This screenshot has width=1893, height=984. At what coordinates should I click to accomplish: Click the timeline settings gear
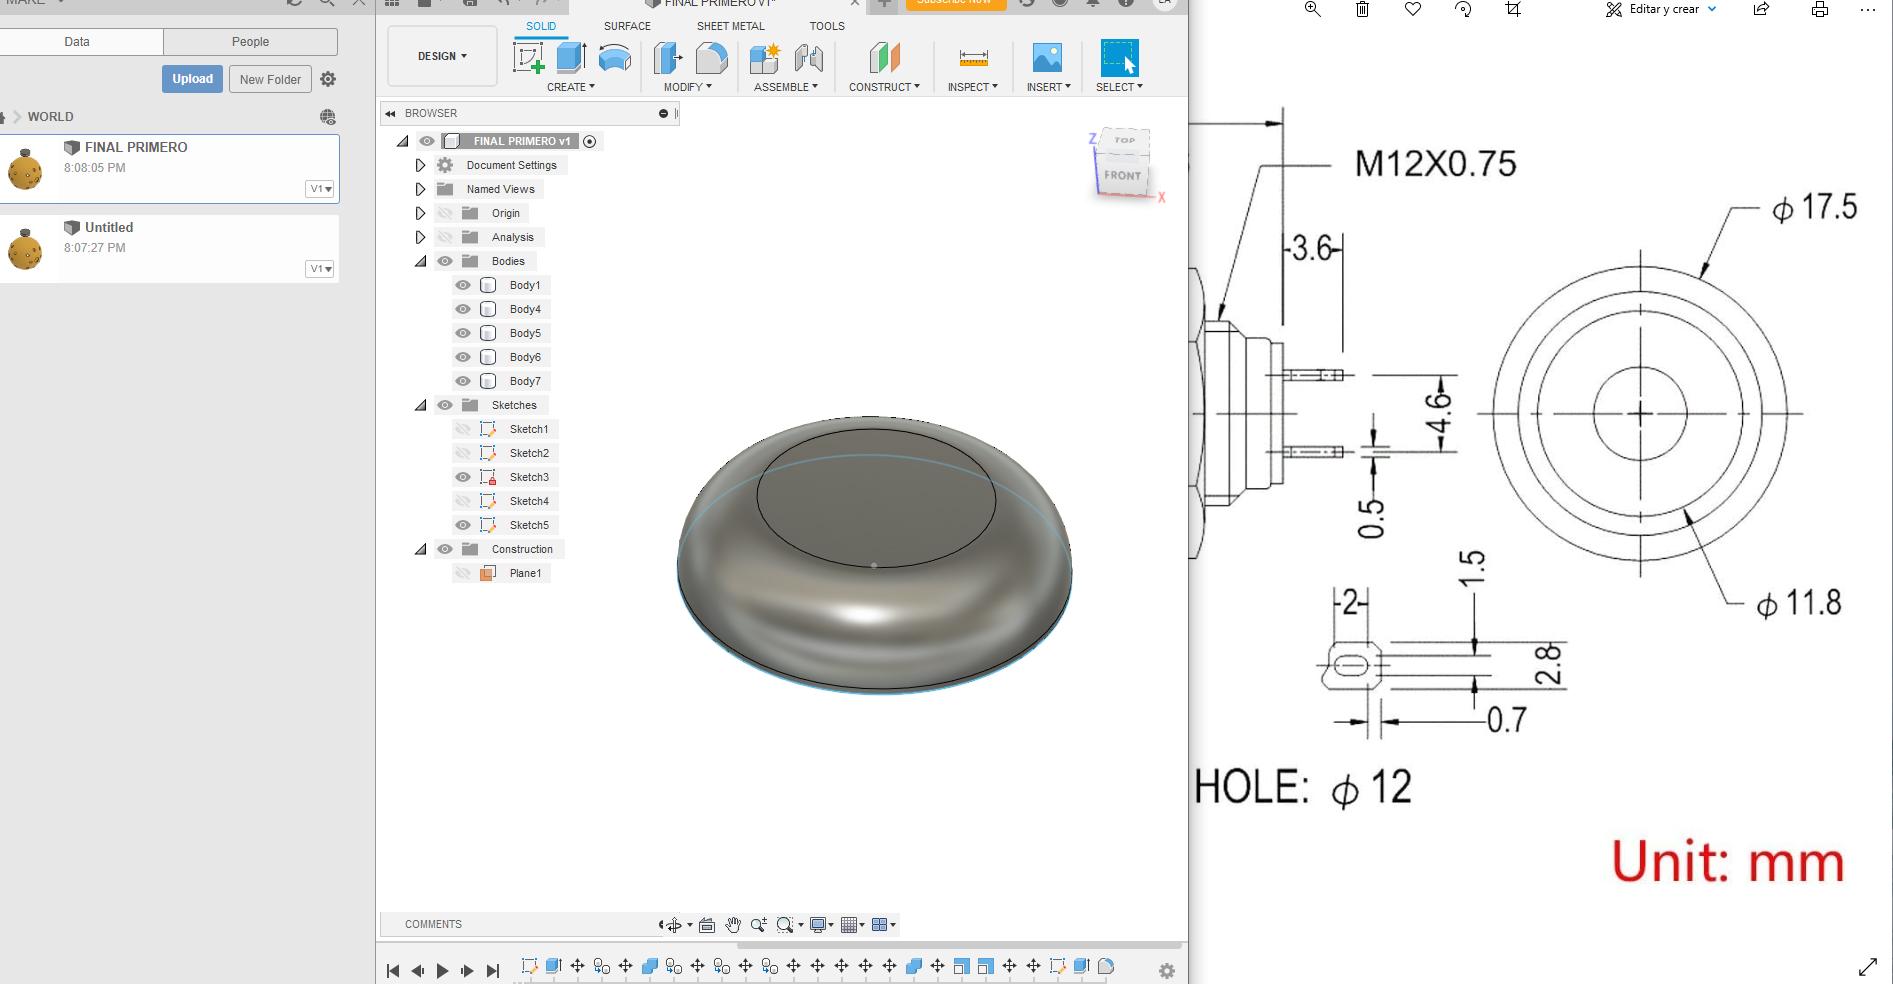pos(1166,971)
